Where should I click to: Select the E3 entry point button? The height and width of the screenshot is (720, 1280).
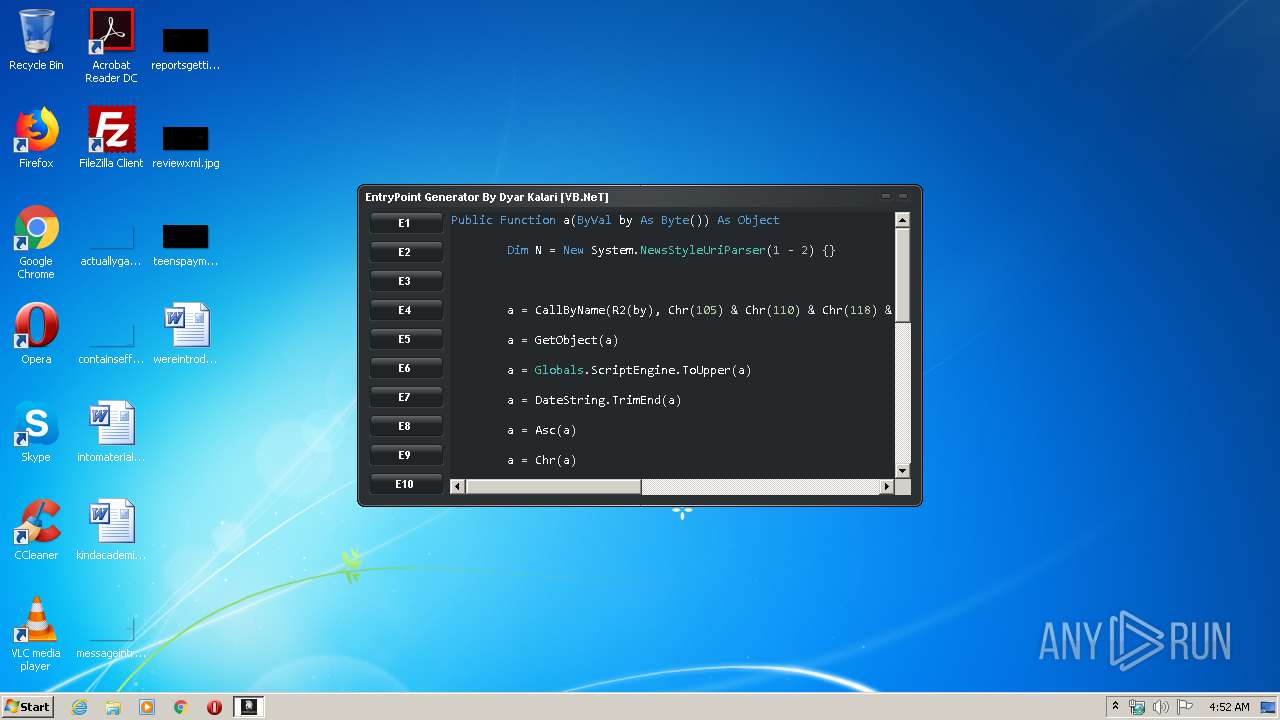pos(405,281)
